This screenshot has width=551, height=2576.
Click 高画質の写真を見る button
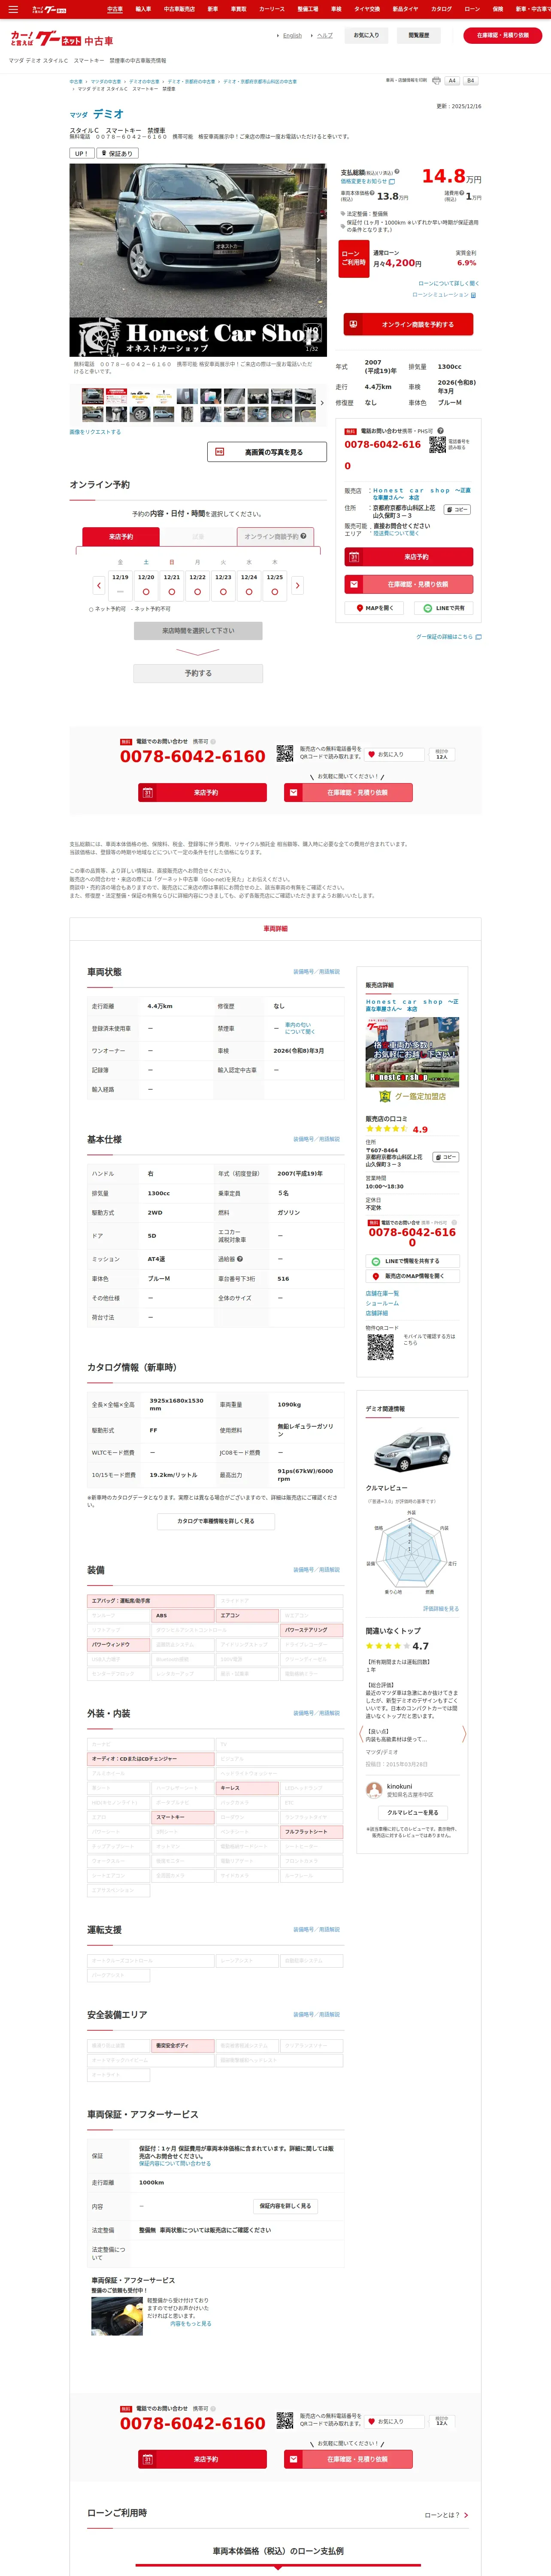[x=267, y=452]
